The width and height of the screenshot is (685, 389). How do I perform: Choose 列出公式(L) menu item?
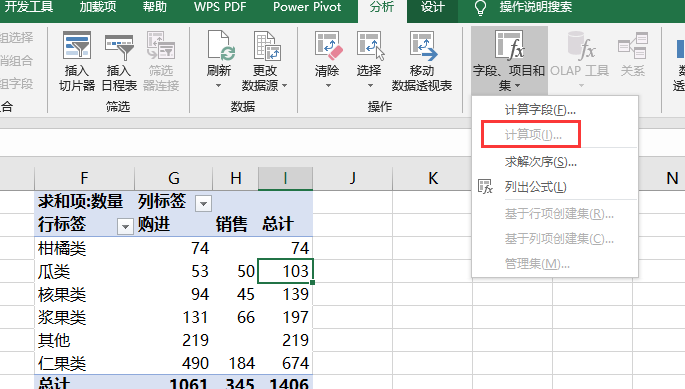(555, 187)
